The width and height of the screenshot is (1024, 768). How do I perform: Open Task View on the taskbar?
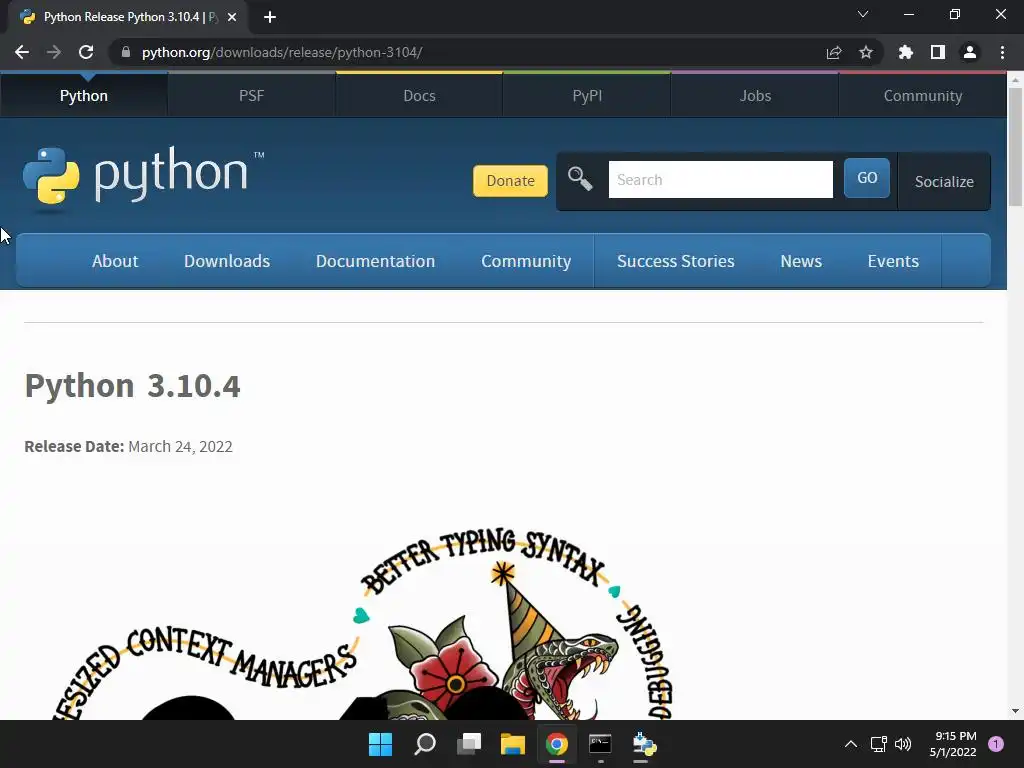coord(469,744)
